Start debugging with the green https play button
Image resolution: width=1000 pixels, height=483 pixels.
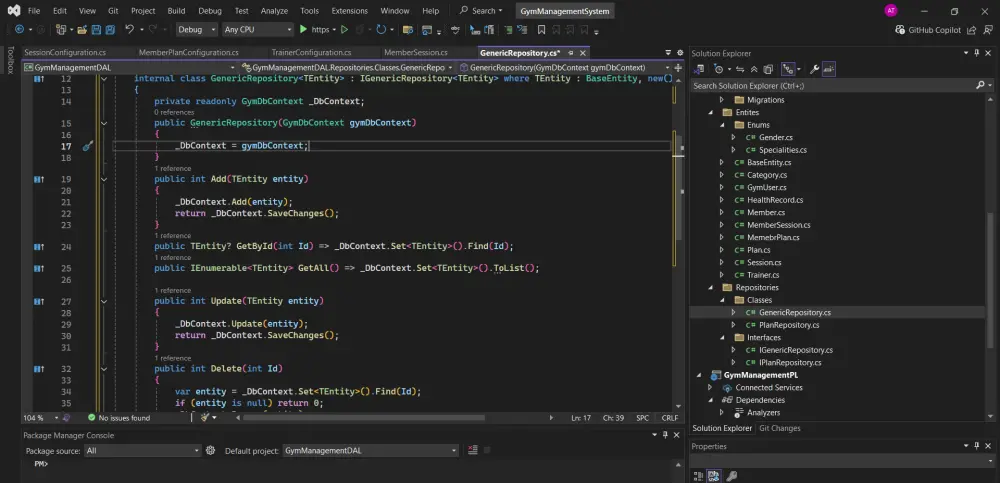pyautogui.click(x=304, y=29)
